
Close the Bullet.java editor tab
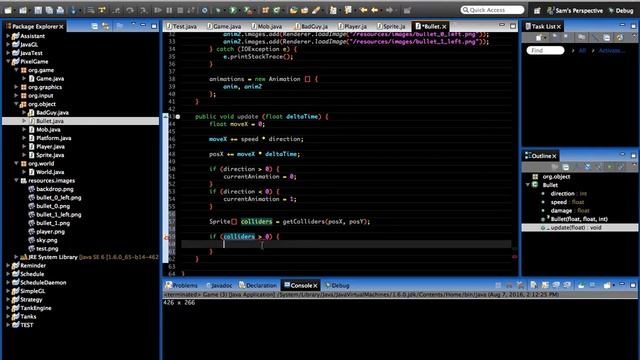(444, 27)
